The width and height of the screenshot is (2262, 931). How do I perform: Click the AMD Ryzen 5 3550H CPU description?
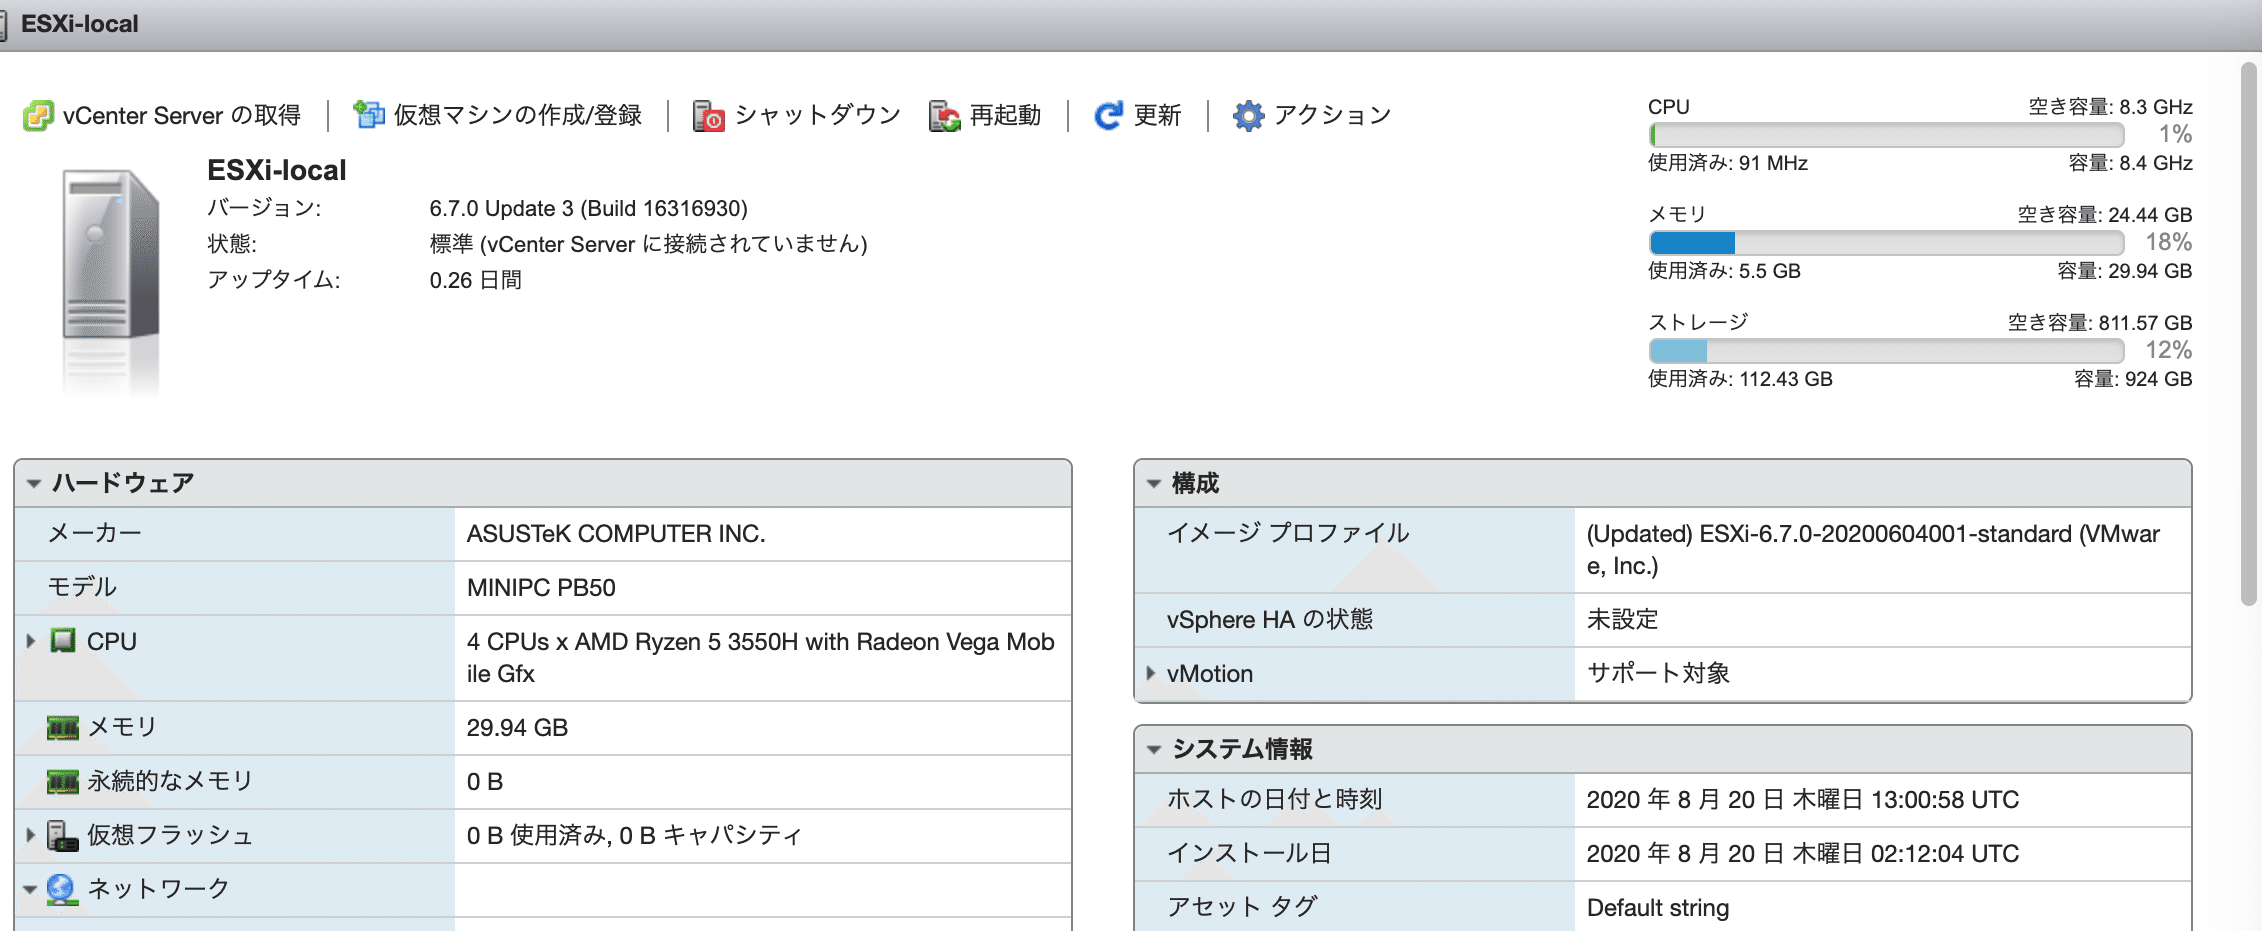coord(760,657)
